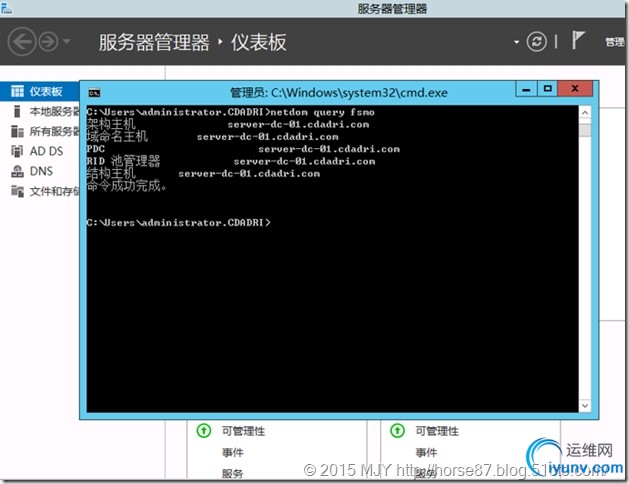
Task: Open the navigation history dropdown arrow
Action: click(x=67, y=41)
